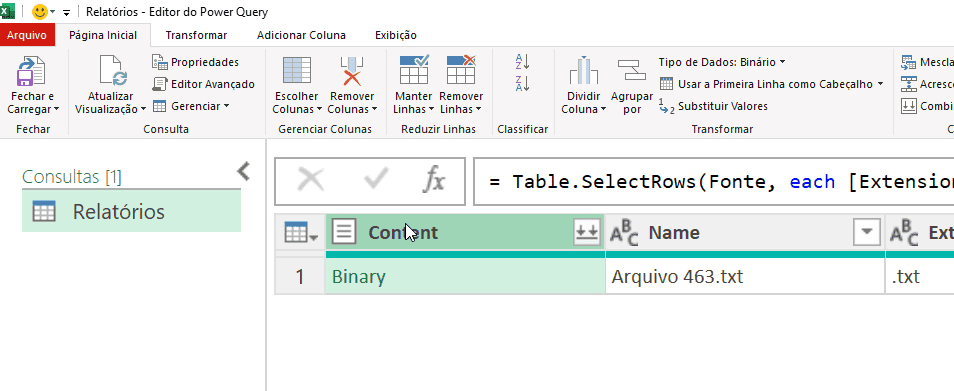Image resolution: width=954 pixels, height=391 pixels.
Task: Switch to Página Inicial tab
Action: point(103,35)
